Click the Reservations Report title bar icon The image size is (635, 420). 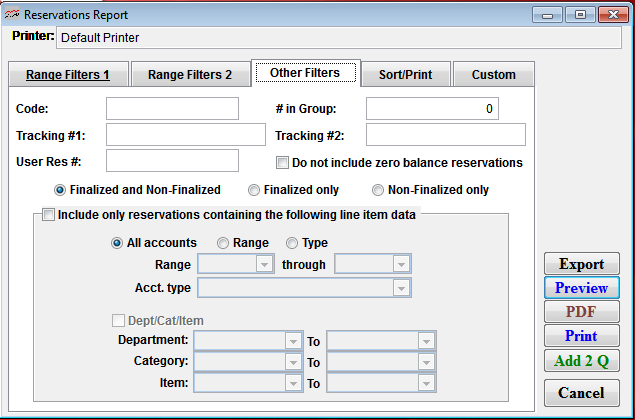(13, 15)
